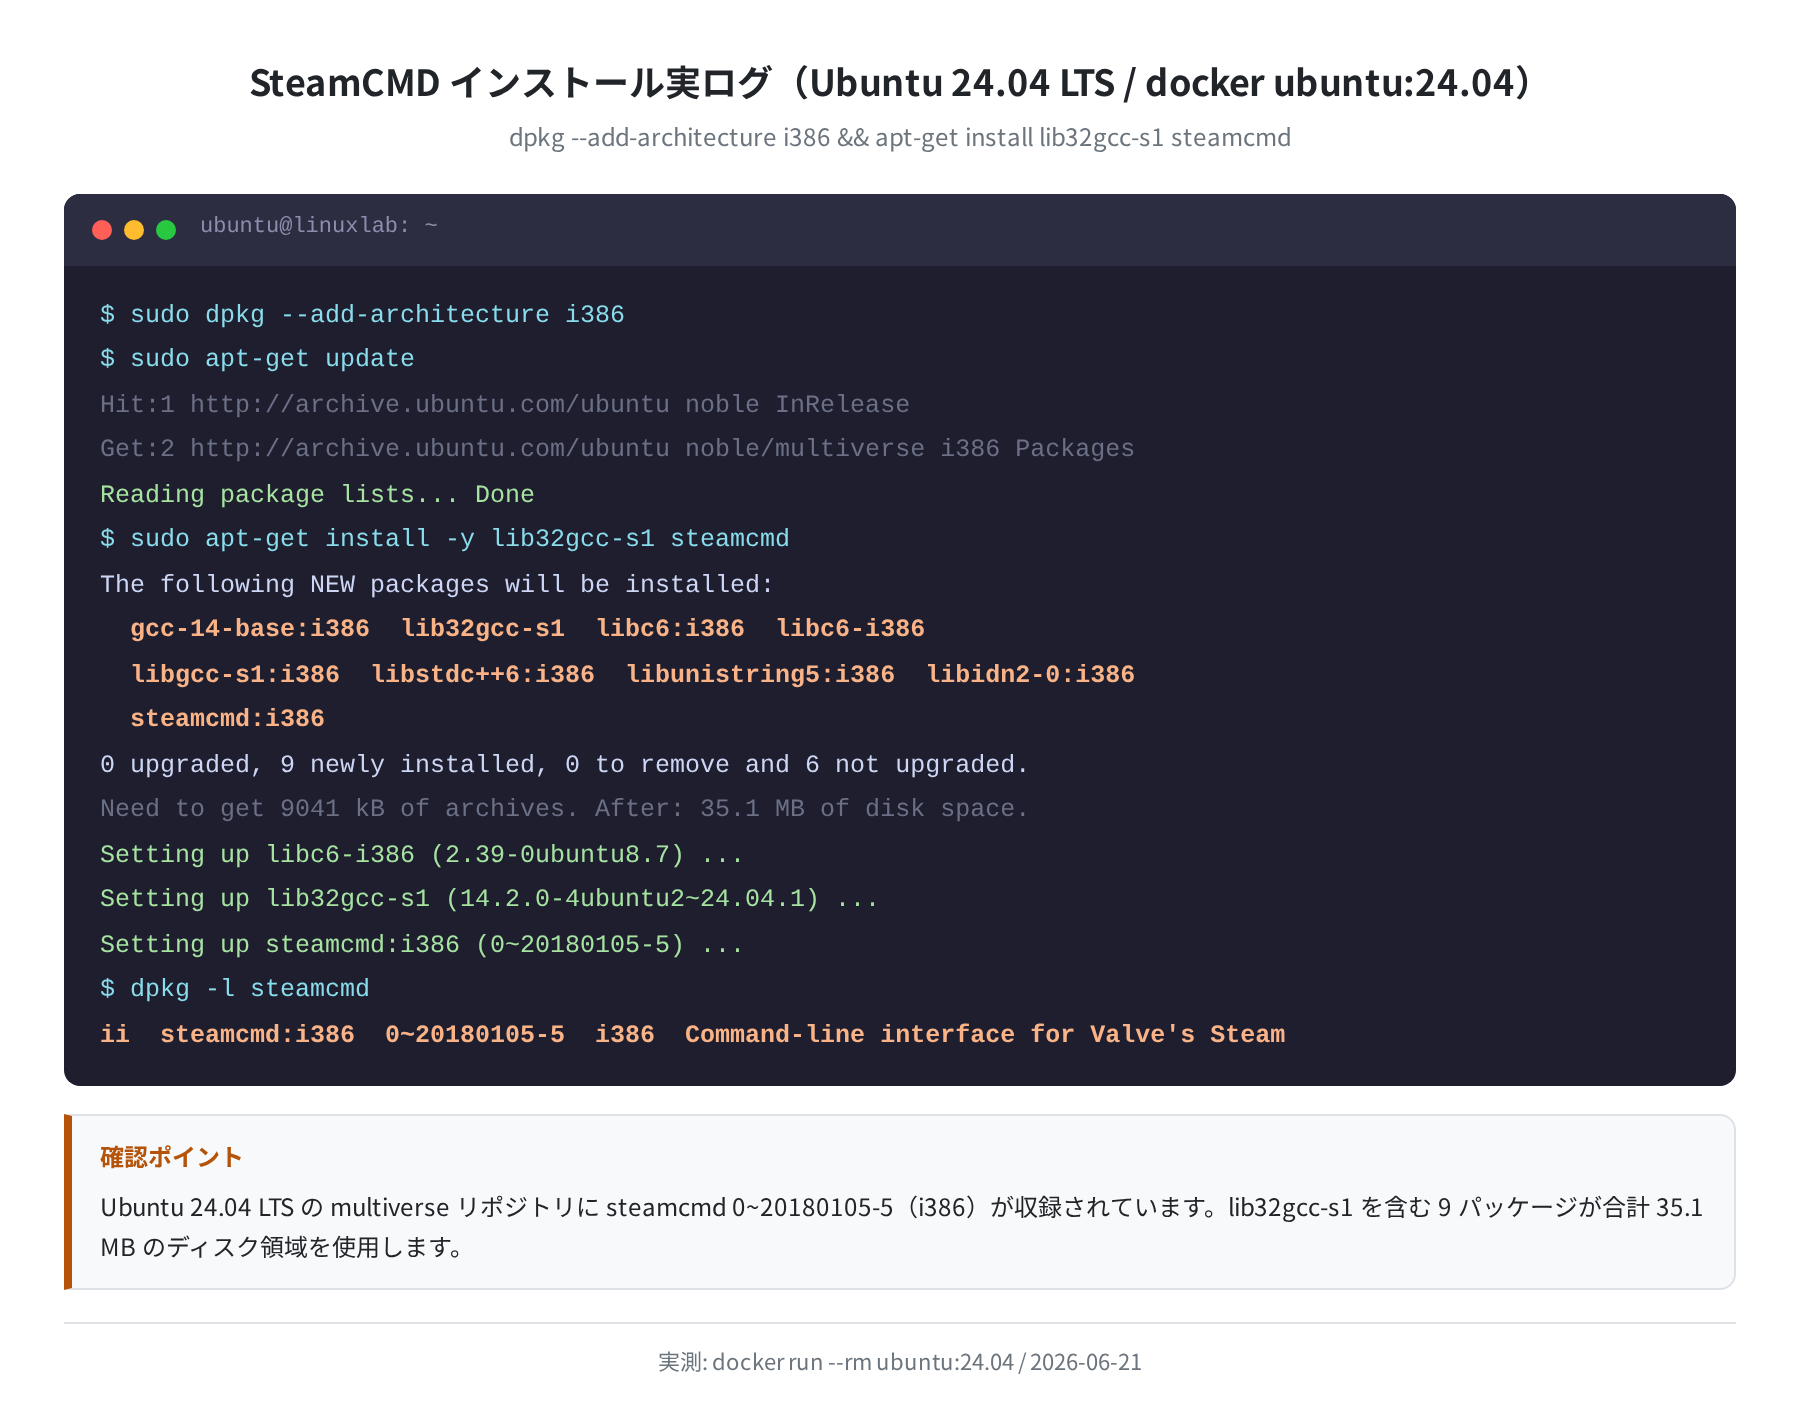Viewport: 1800px width, 1416px height.
Task: Click the line '$ sudo apt-get update'
Action: click(257, 358)
